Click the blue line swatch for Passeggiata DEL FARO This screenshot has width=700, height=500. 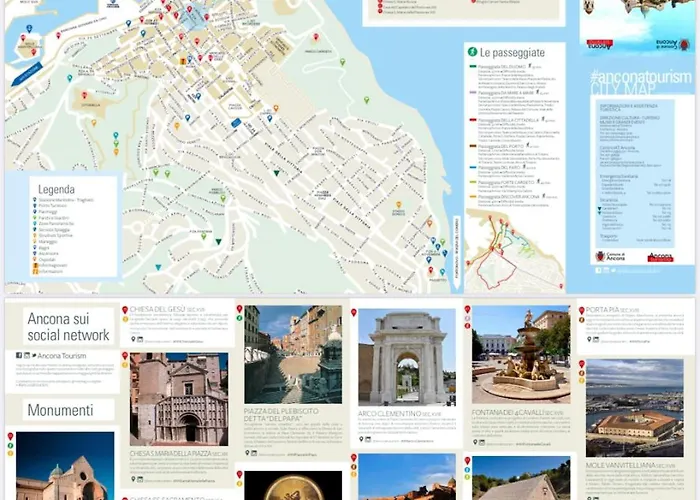point(473,167)
